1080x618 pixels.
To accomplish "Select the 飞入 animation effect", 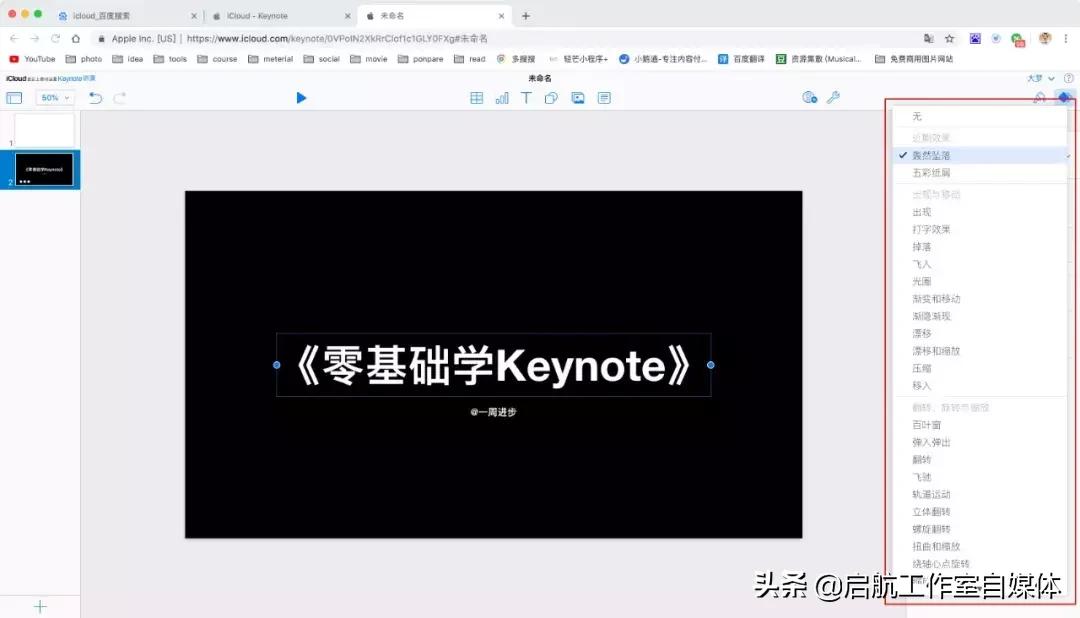I will (x=920, y=264).
